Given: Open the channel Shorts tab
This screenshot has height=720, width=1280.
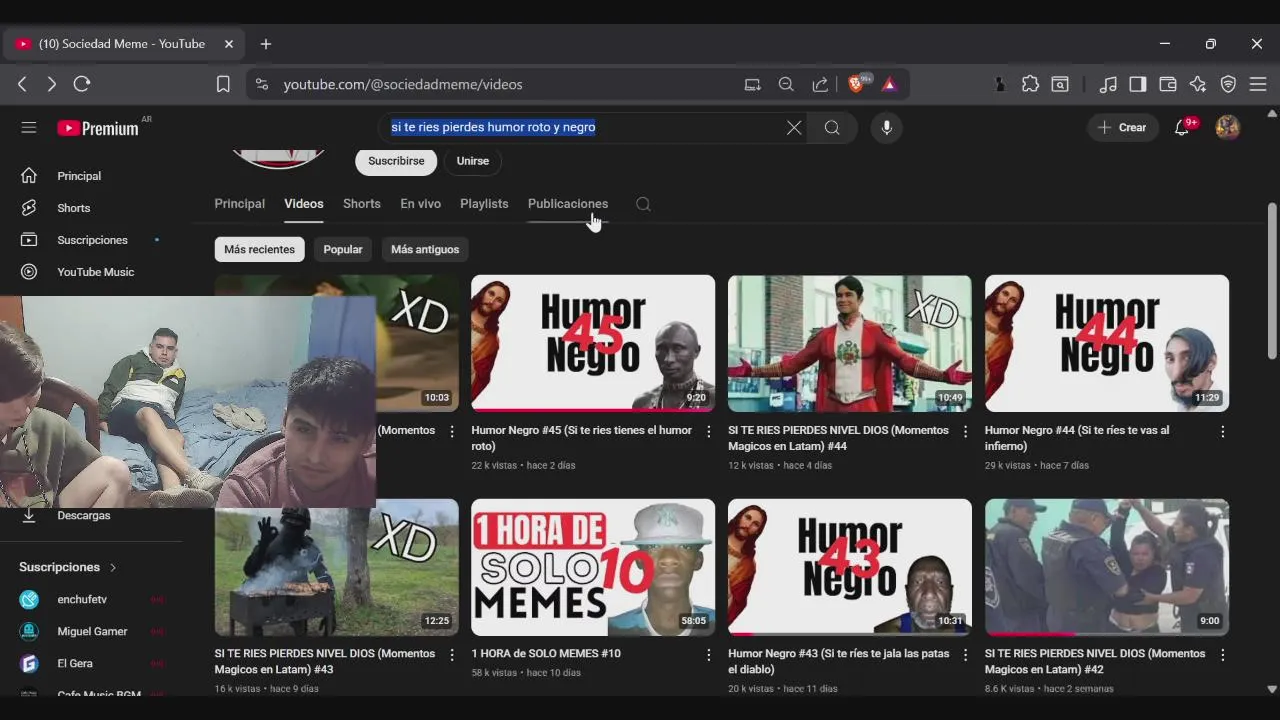Looking at the screenshot, I should click(361, 204).
